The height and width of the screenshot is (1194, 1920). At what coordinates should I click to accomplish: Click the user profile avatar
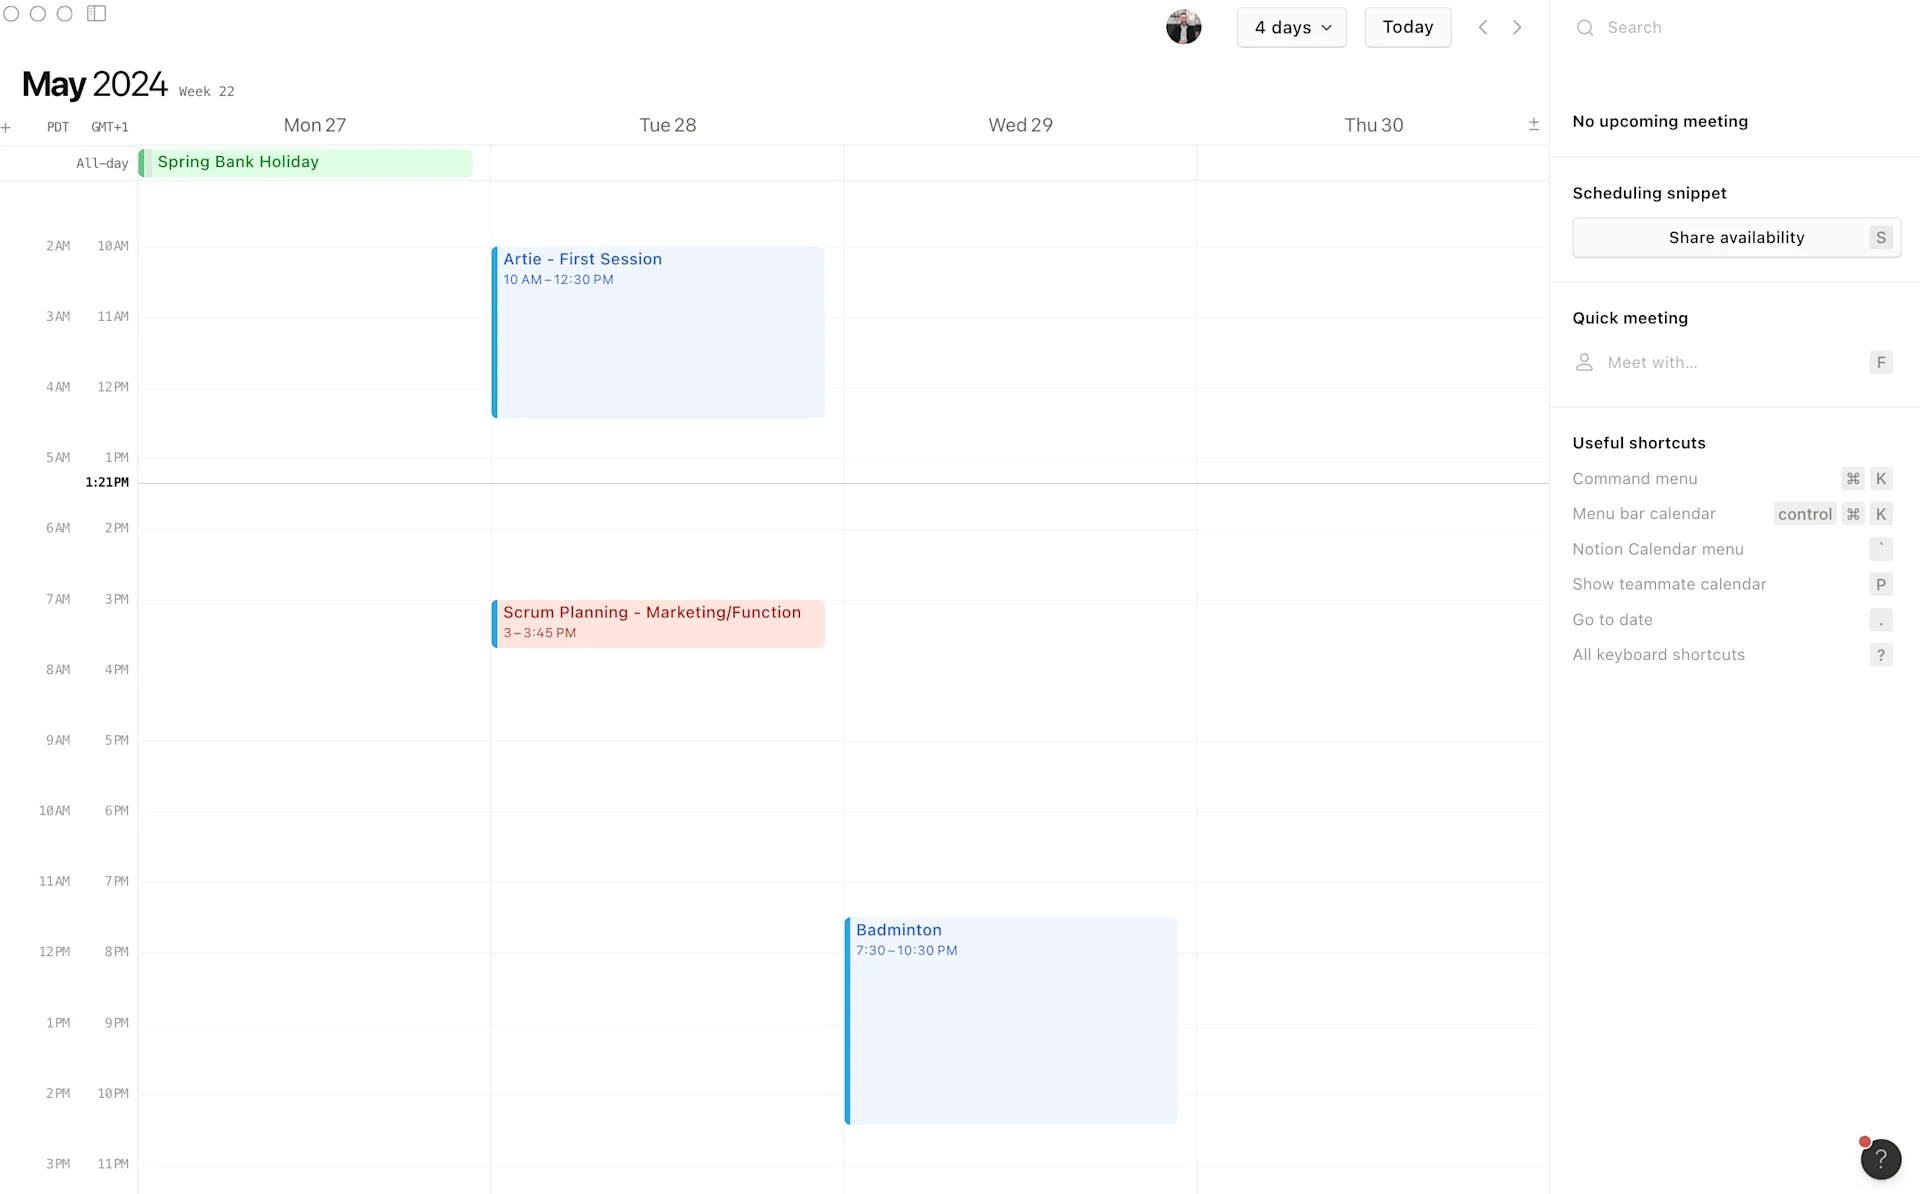(1183, 27)
